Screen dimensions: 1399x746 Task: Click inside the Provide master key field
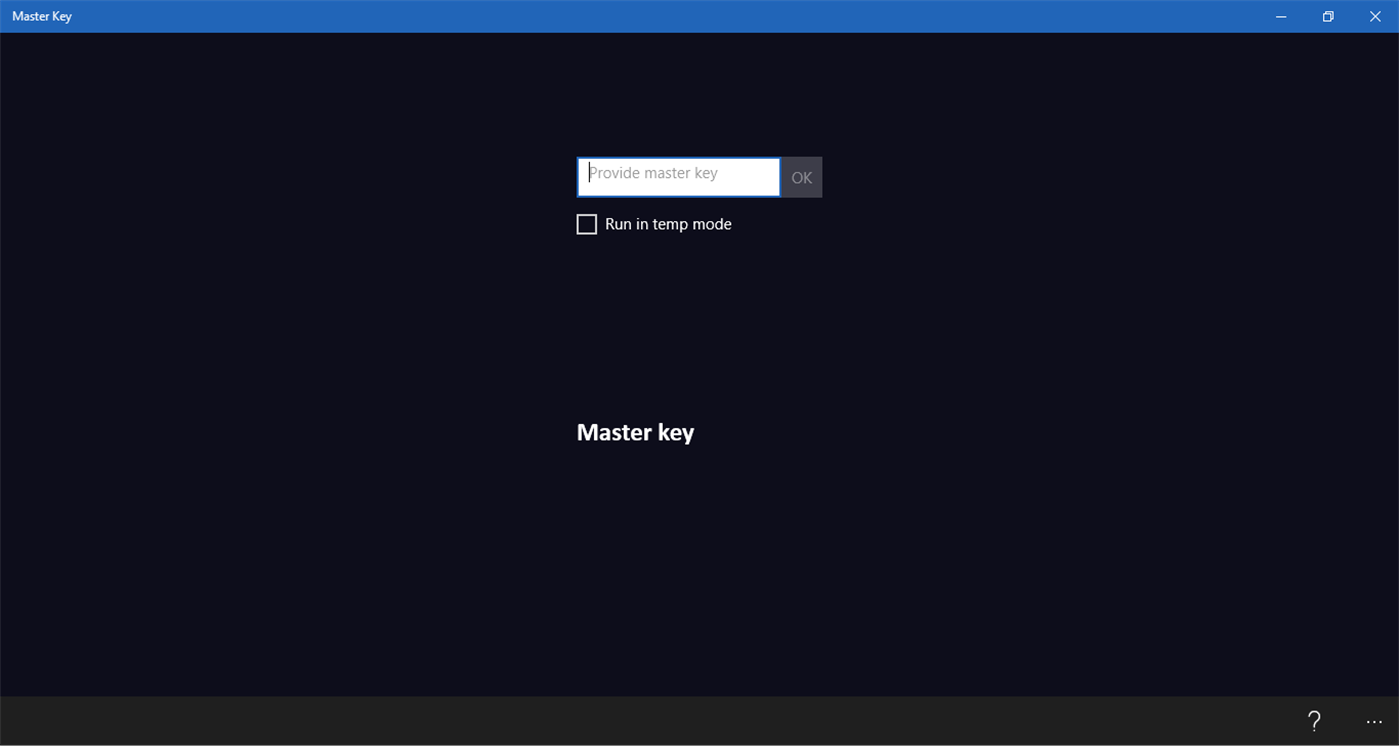coord(678,176)
